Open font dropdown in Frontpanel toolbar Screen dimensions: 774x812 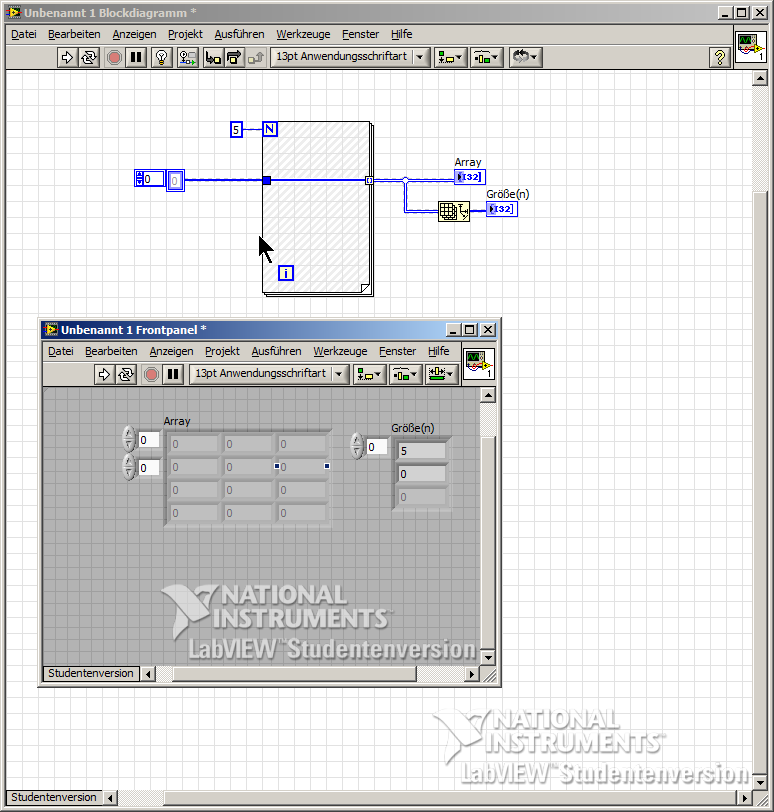[x=269, y=374]
